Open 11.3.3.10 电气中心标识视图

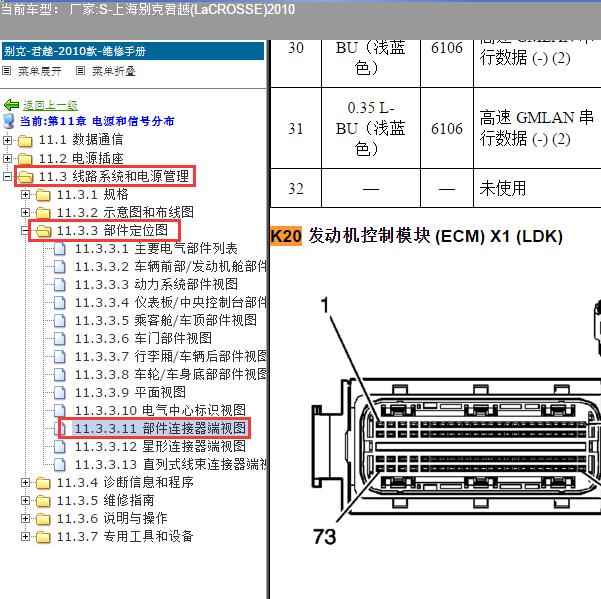coord(160,410)
